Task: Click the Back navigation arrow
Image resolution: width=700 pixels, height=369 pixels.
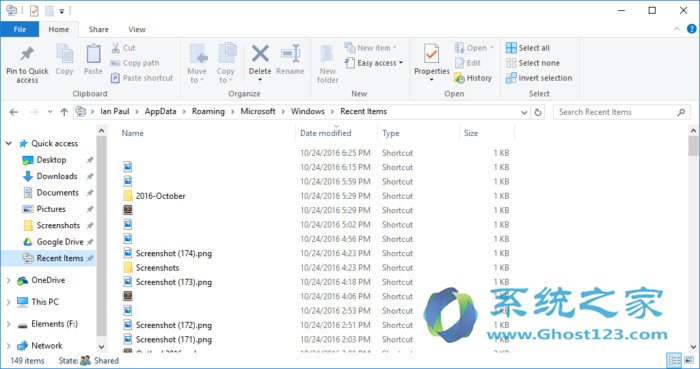Action: coord(14,112)
